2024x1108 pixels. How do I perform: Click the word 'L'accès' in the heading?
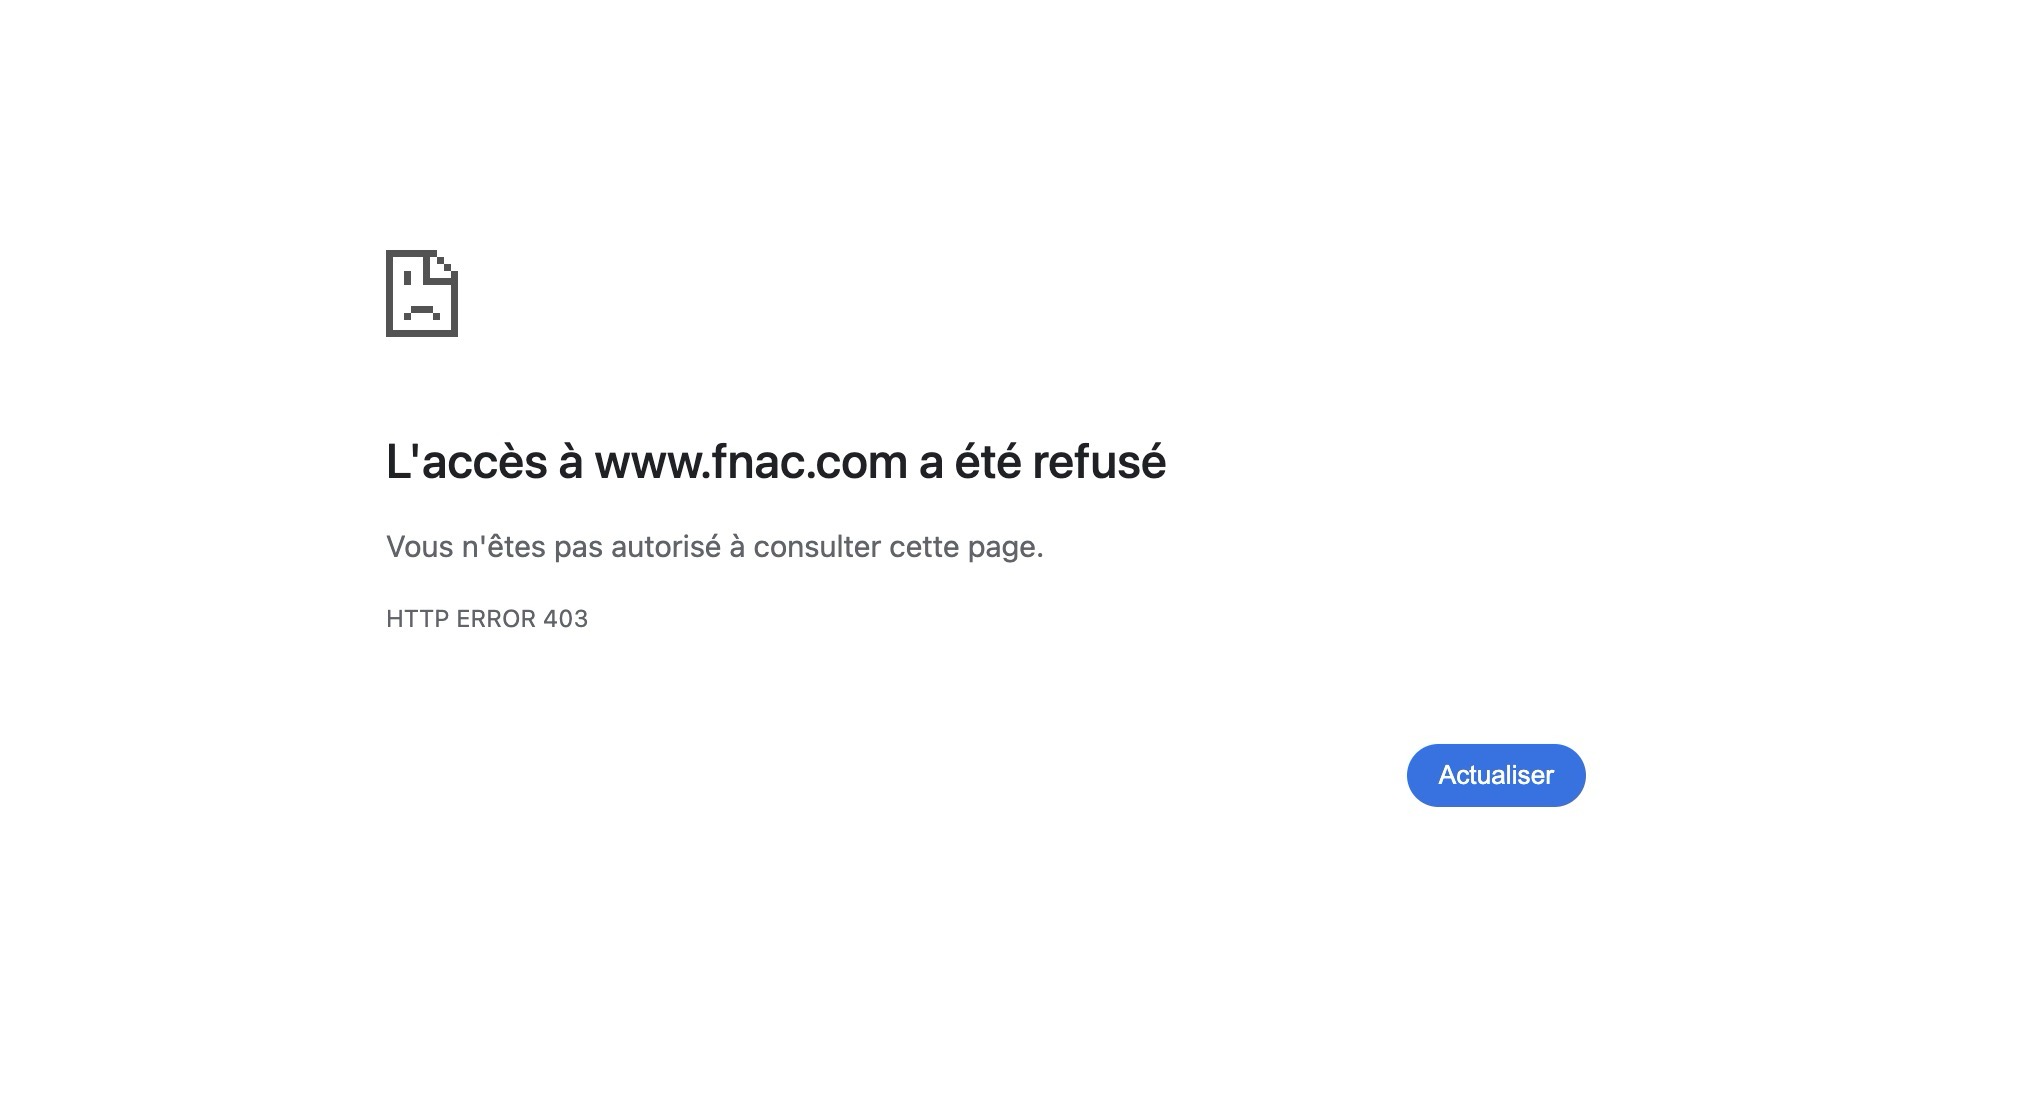pyautogui.click(x=467, y=462)
